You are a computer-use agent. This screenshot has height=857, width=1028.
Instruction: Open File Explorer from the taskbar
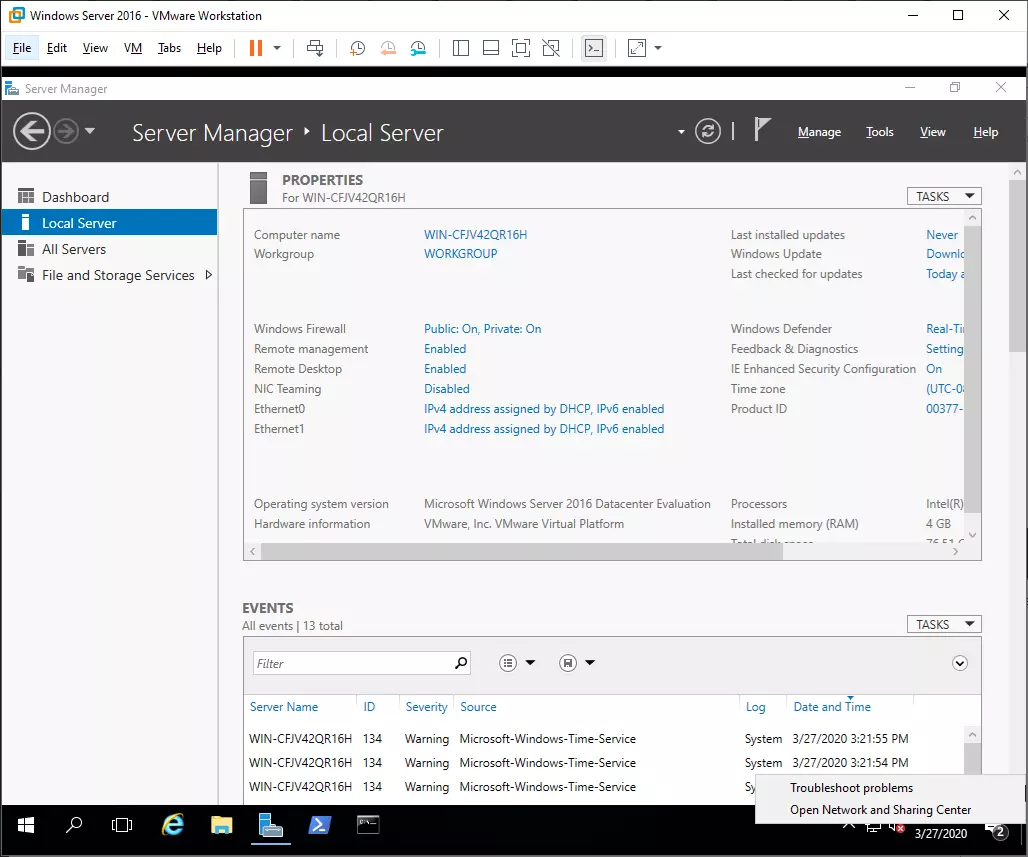[222, 825]
